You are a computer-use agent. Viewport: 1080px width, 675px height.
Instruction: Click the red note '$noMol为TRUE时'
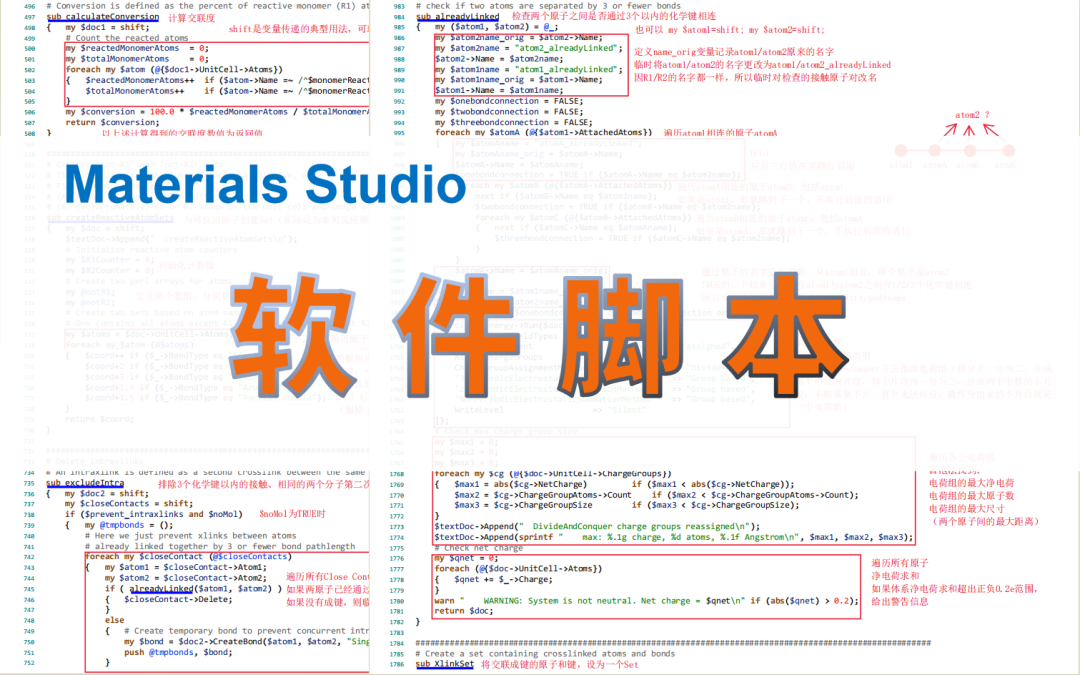point(292,514)
